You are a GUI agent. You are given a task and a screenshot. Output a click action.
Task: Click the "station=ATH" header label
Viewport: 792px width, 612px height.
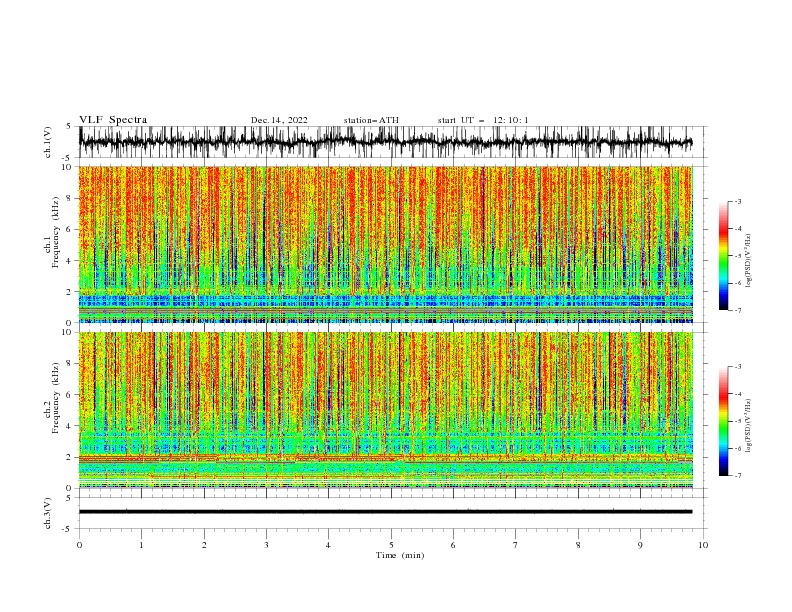click(371, 120)
